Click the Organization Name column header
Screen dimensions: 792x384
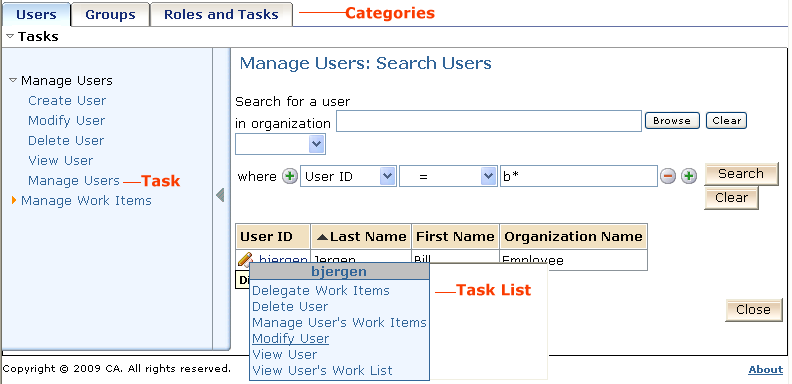[573, 236]
